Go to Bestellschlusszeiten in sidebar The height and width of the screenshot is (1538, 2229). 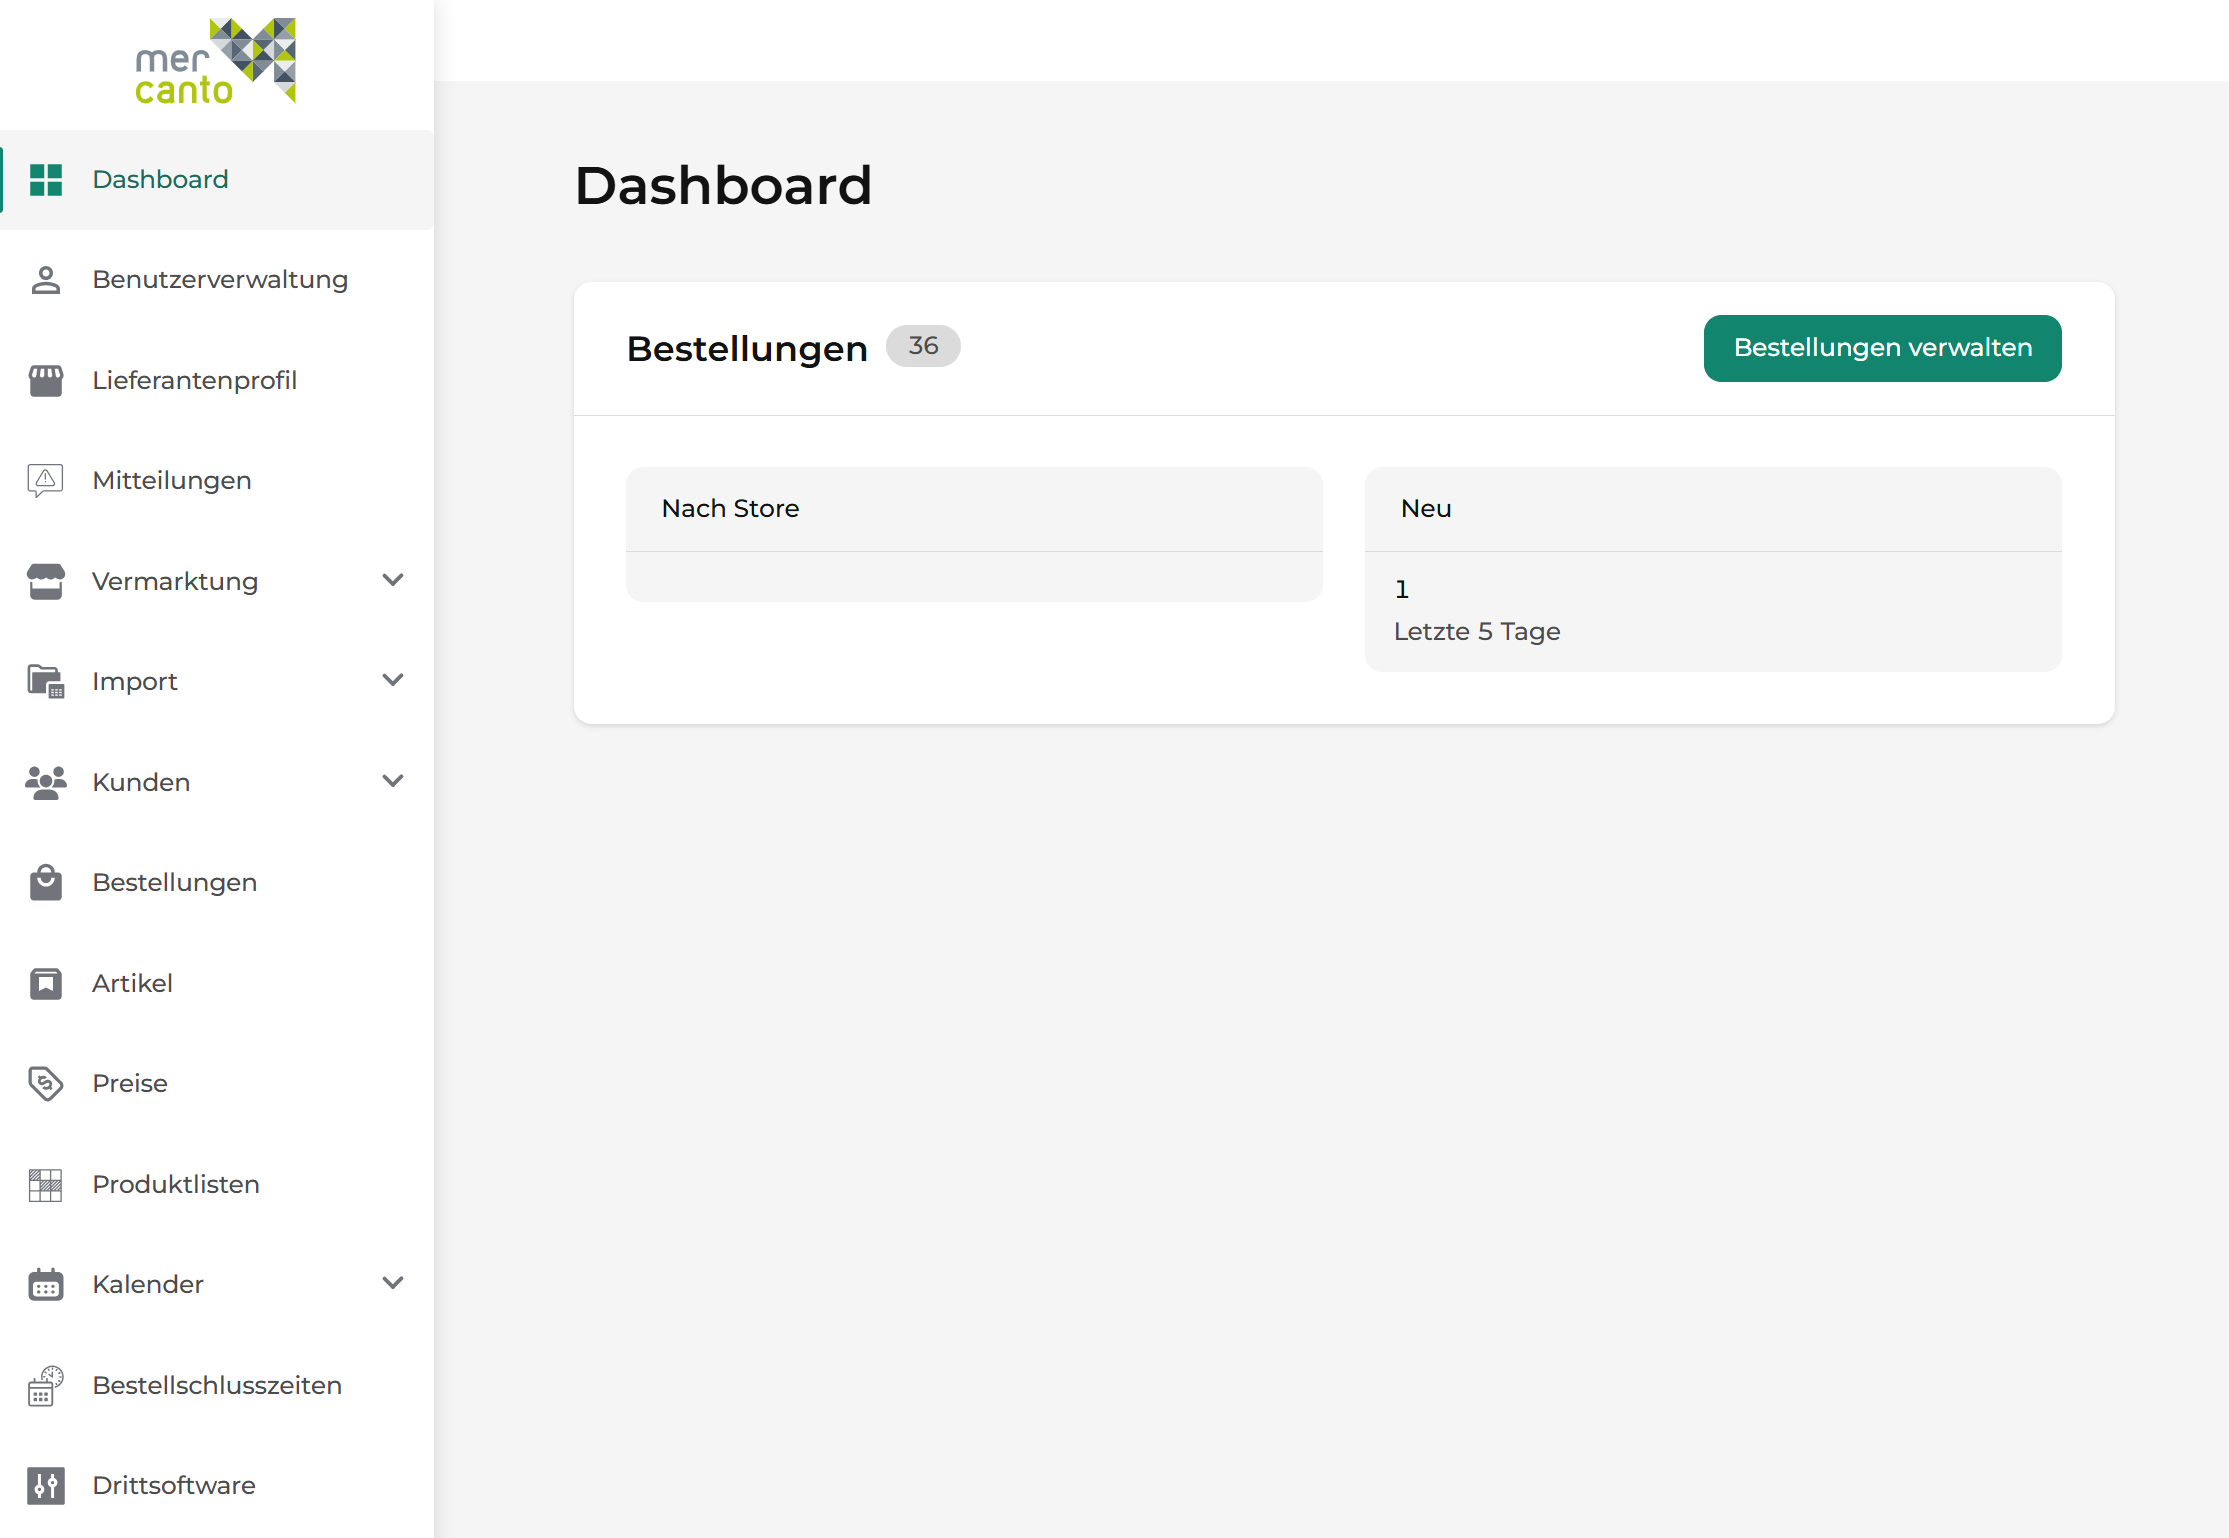coord(217,1386)
